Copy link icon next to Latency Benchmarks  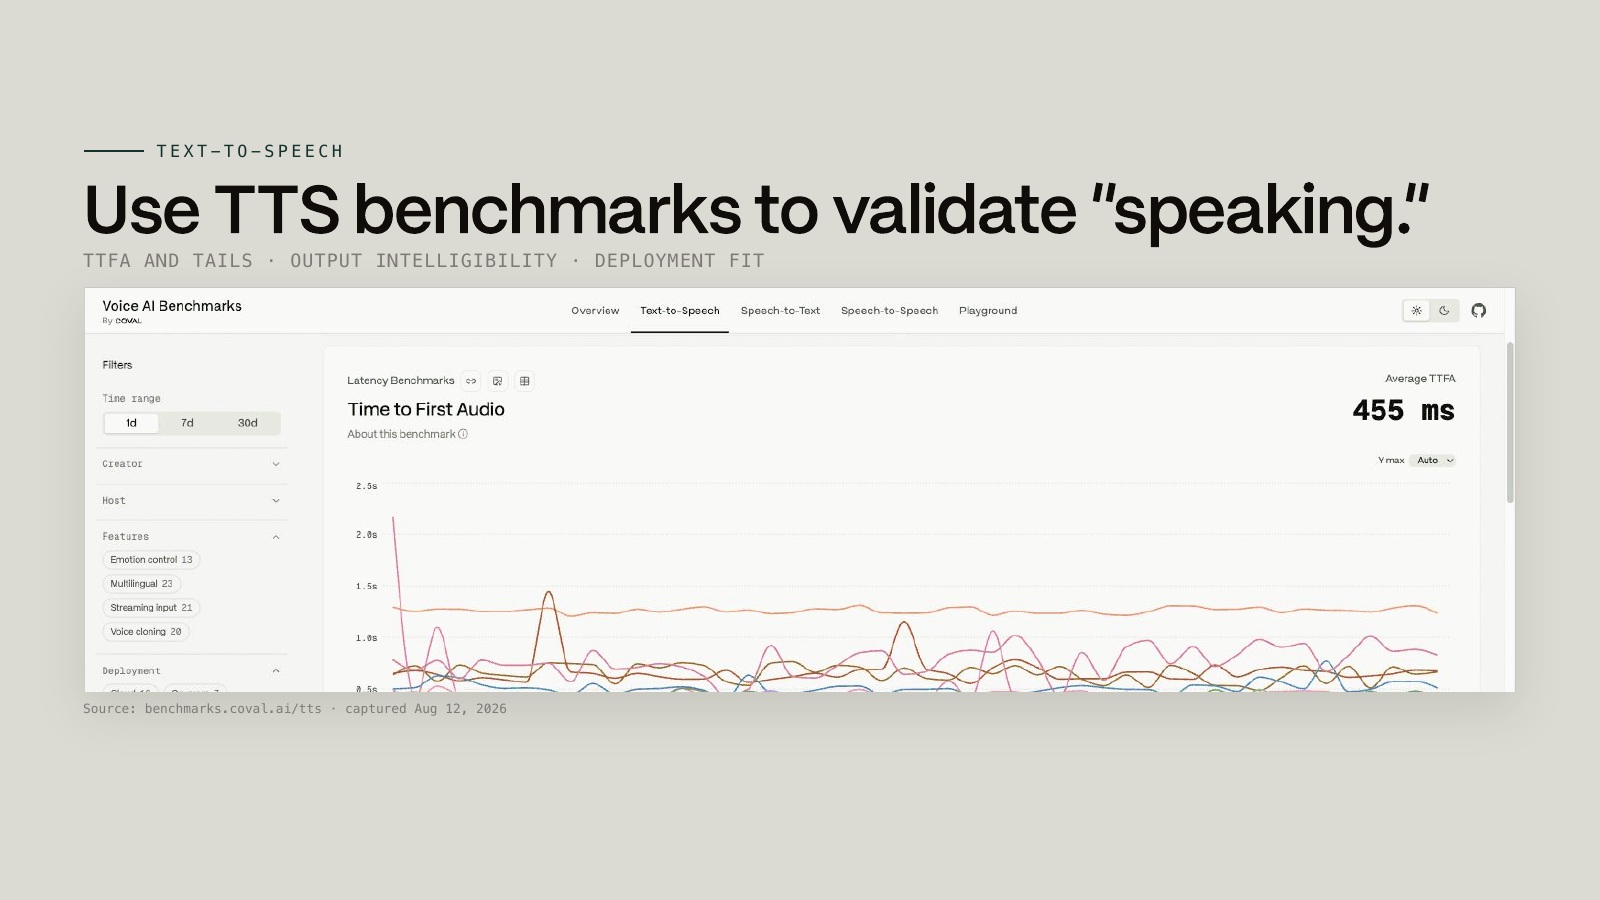point(471,381)
